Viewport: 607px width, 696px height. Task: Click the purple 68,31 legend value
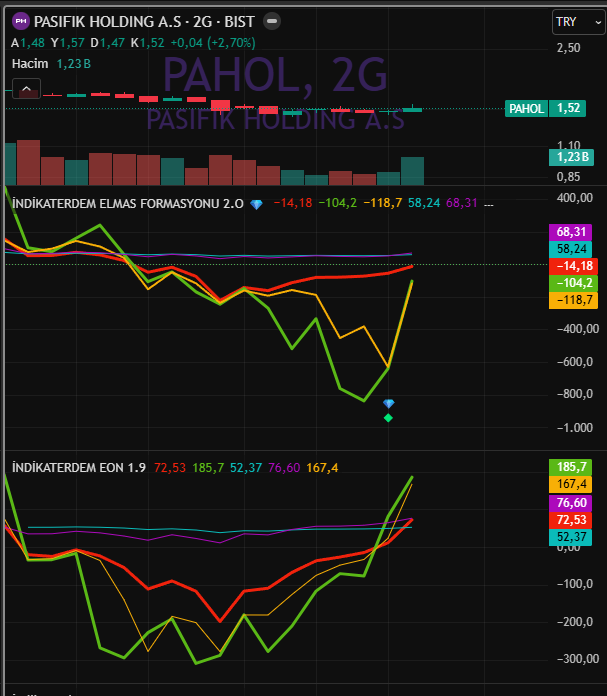462,203
